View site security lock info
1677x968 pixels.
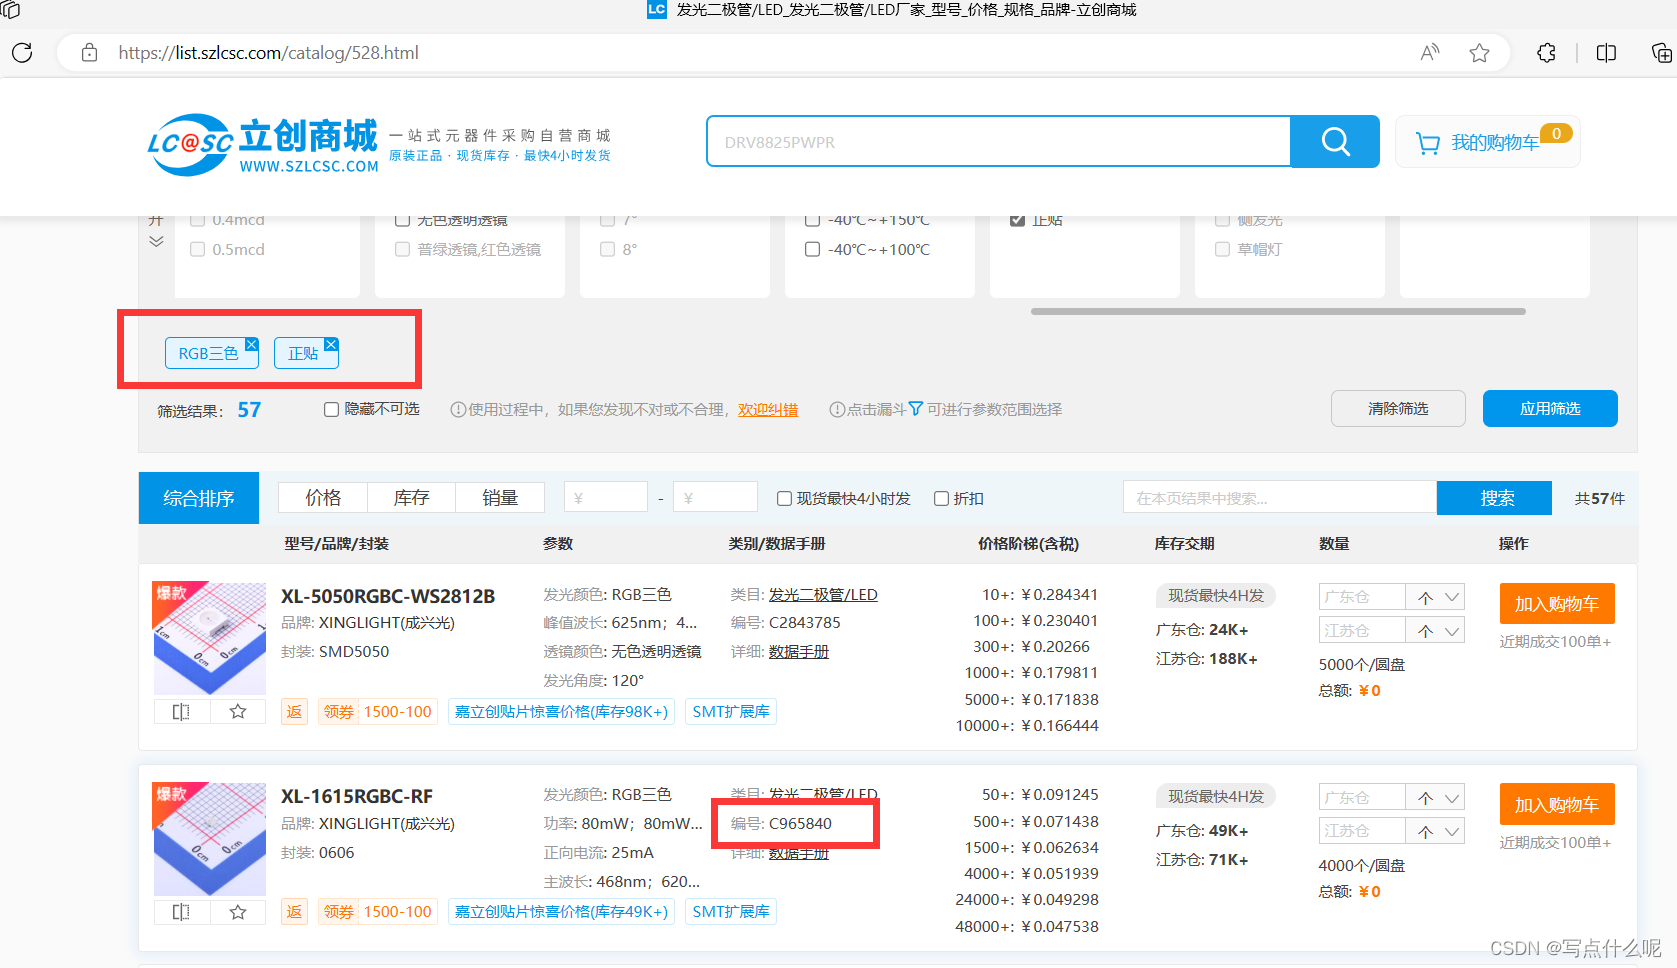coord(89,53)
